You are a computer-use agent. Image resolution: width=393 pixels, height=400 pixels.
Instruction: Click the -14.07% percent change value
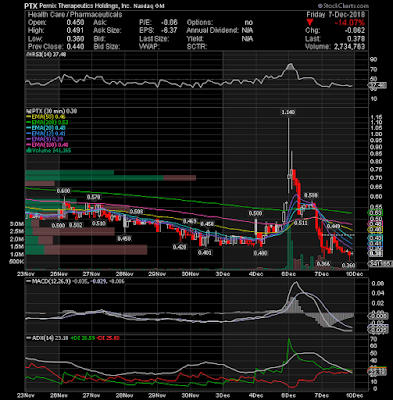click(x=350, y=23)
